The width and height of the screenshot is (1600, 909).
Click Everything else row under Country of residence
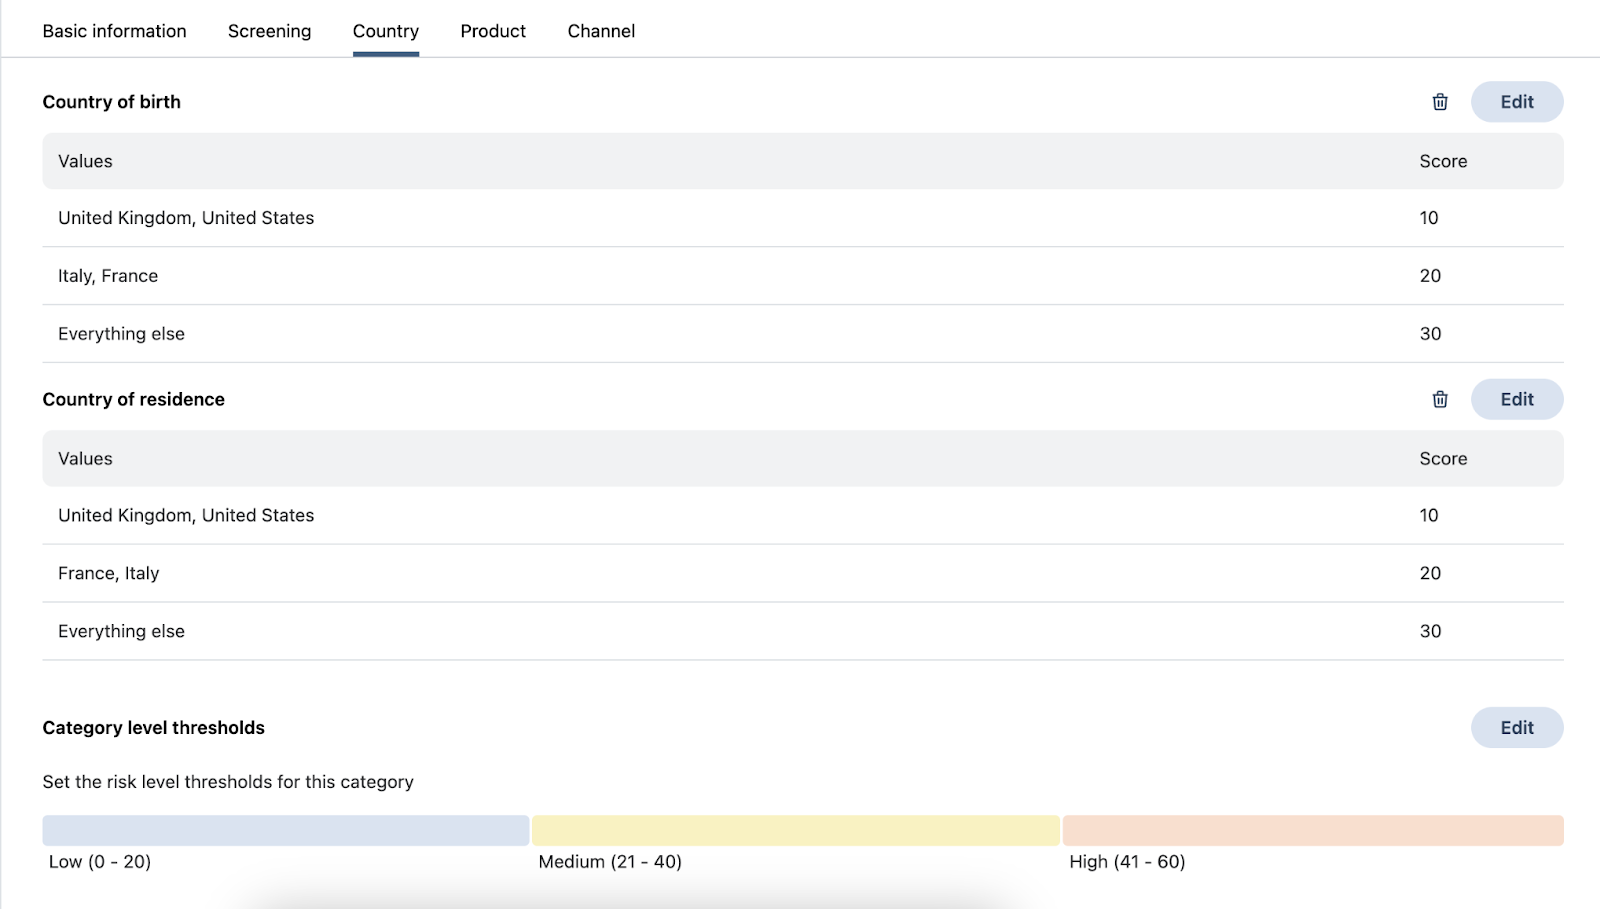click(x=121, y=631)
